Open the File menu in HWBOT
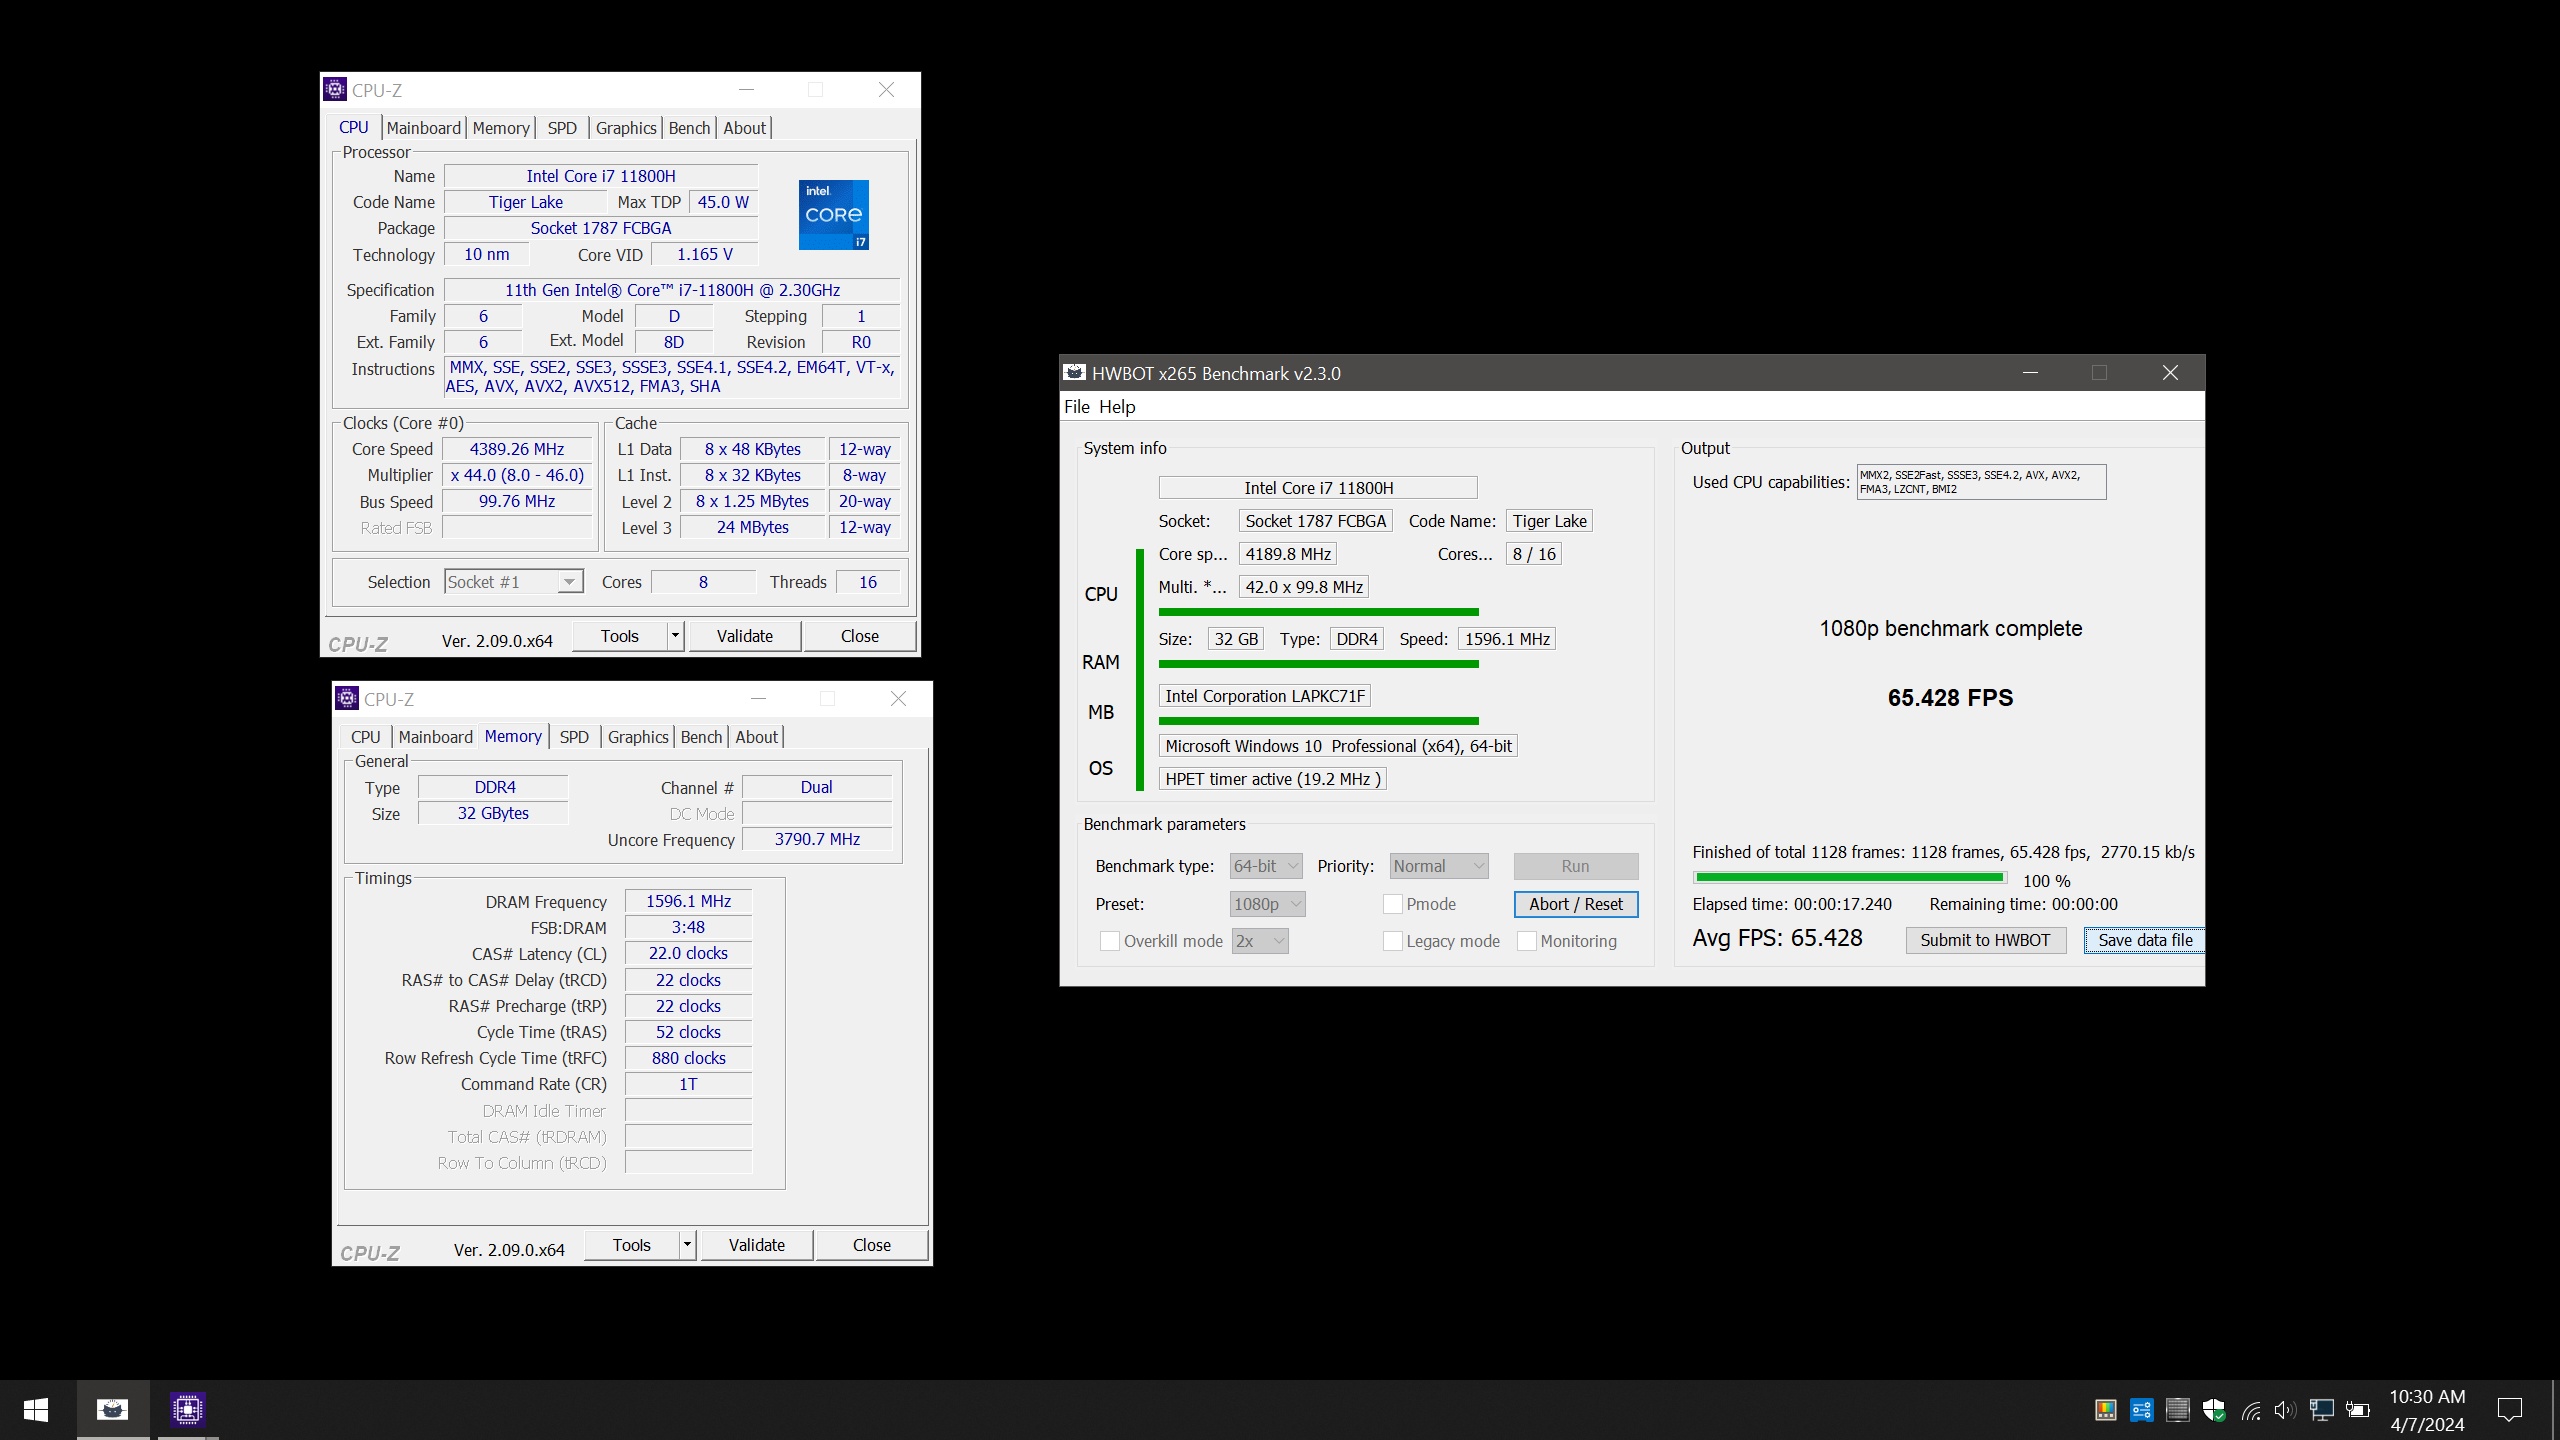 1077,407
